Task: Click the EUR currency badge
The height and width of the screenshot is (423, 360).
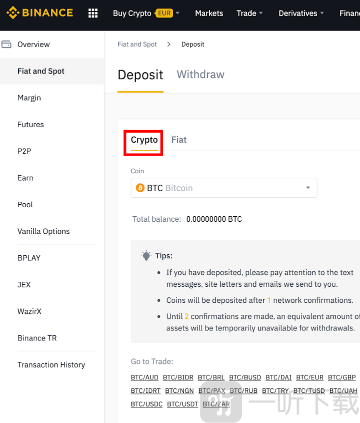Action: click(x=165, y=13)
